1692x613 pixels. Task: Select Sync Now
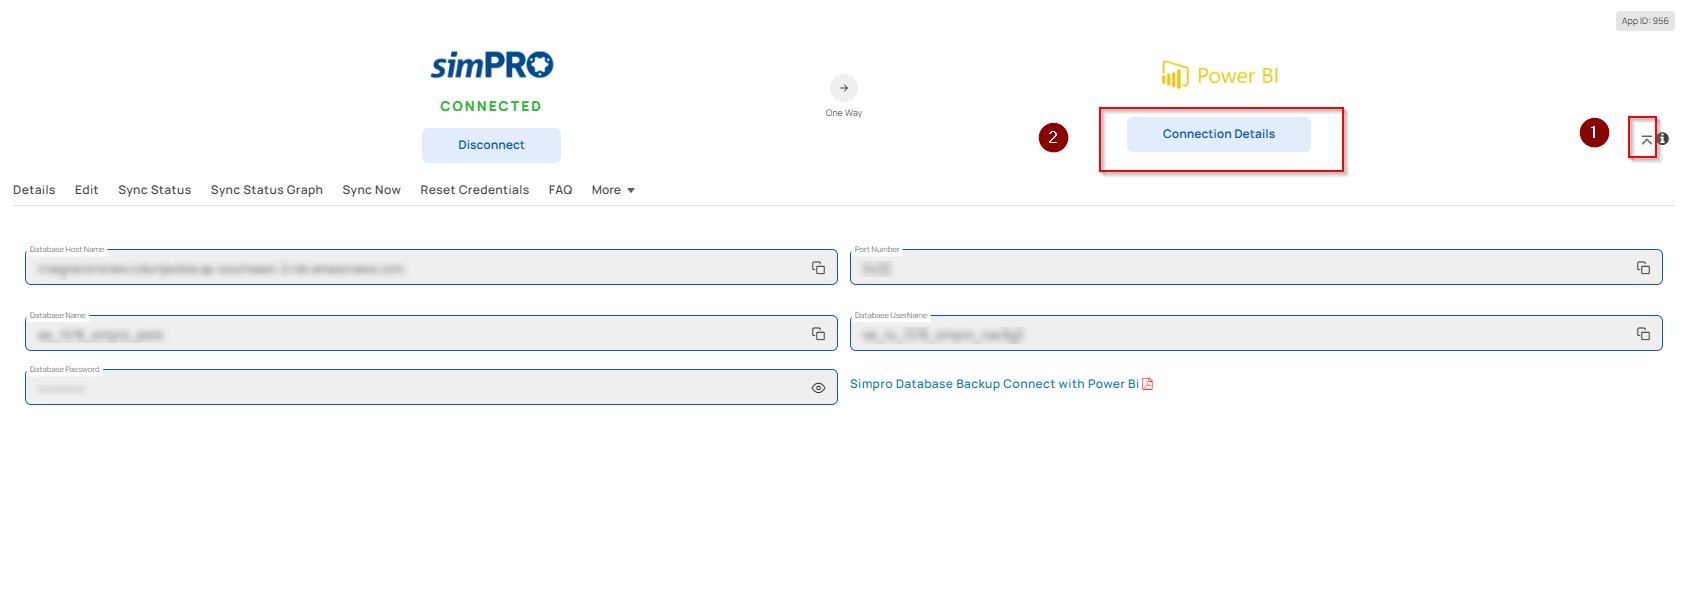(x=372, y=190)
